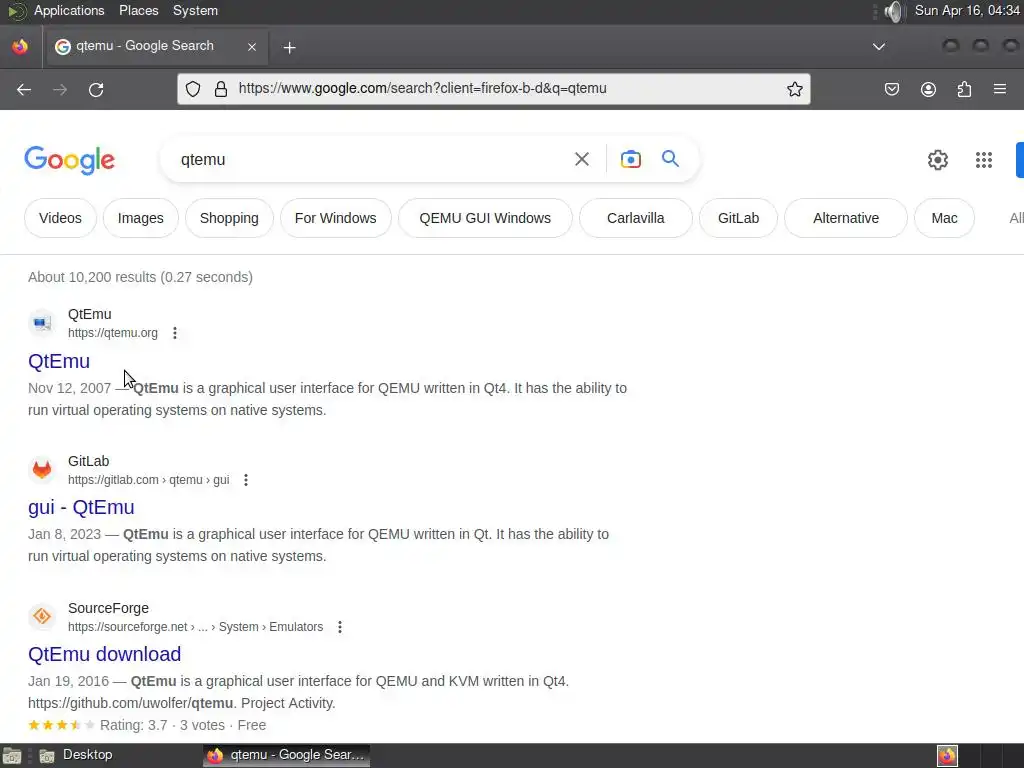Go back using the browser back arrow

[x=24, y=89]
